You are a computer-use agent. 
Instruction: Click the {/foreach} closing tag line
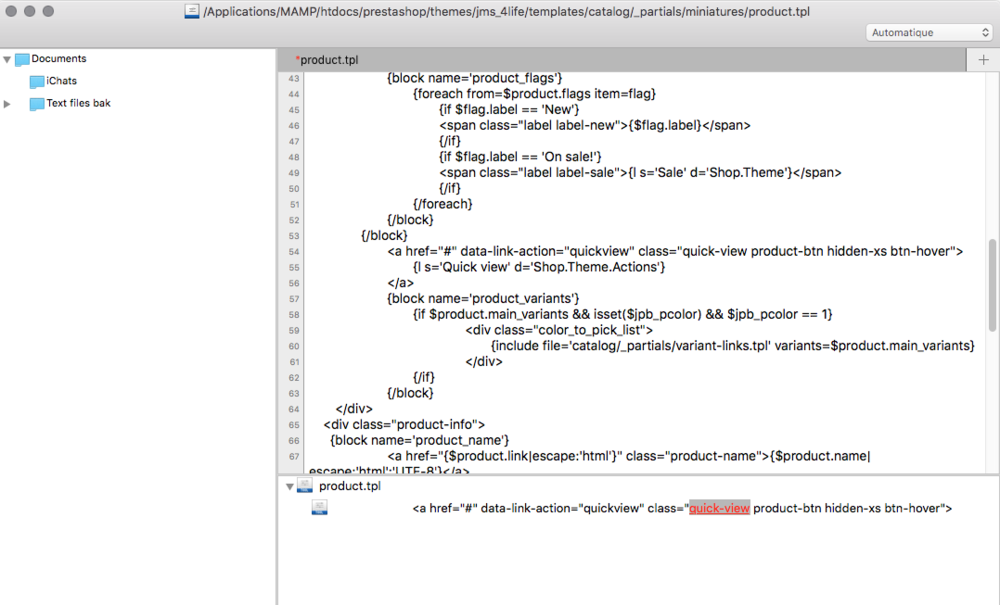[443, 204]
